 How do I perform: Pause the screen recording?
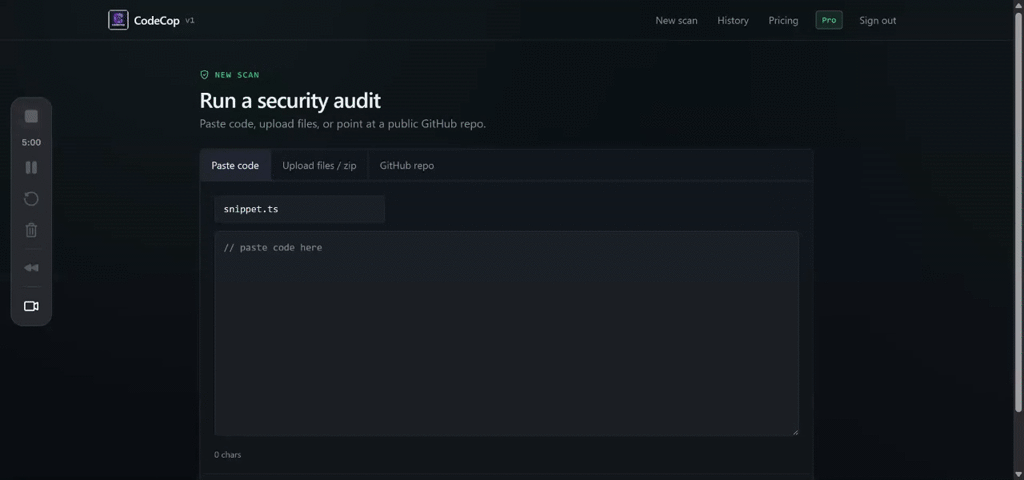(31, 168)
